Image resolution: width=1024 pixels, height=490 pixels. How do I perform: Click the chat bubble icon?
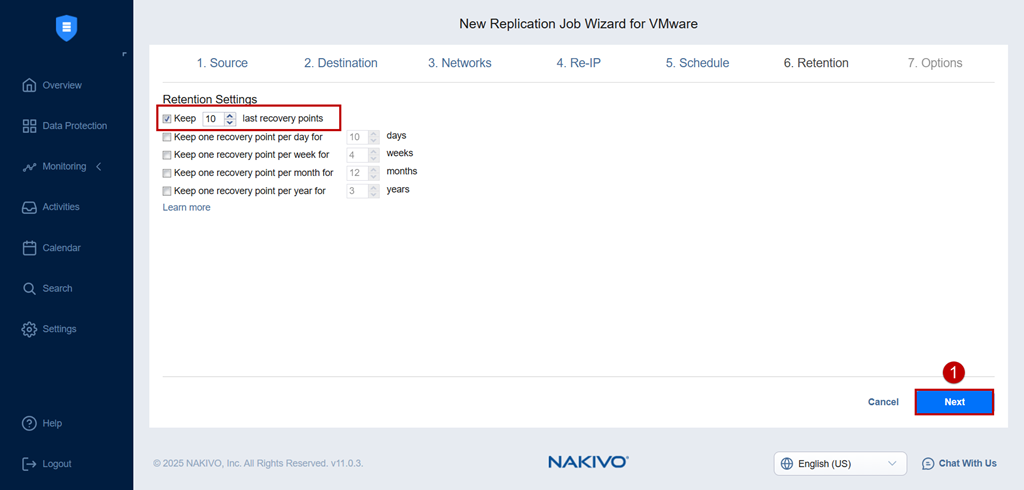click(x=928, y=463)
